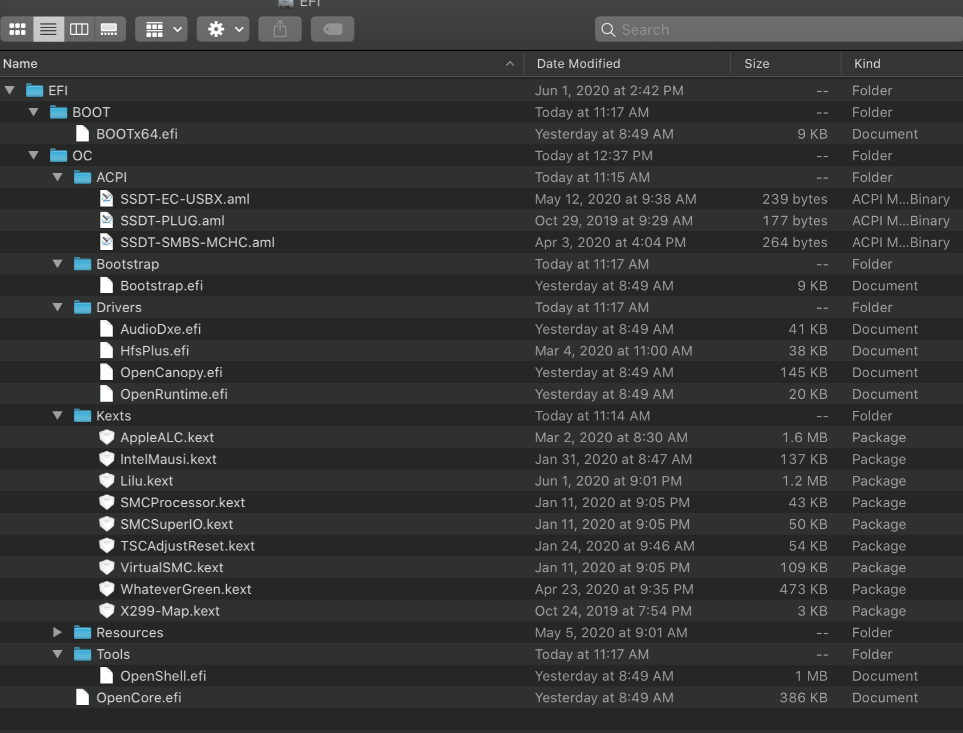The image size is (963, 733).
Task: Click the Apr 23, 2020 at 9:35 PM date
Action: (x=614, y=589)
